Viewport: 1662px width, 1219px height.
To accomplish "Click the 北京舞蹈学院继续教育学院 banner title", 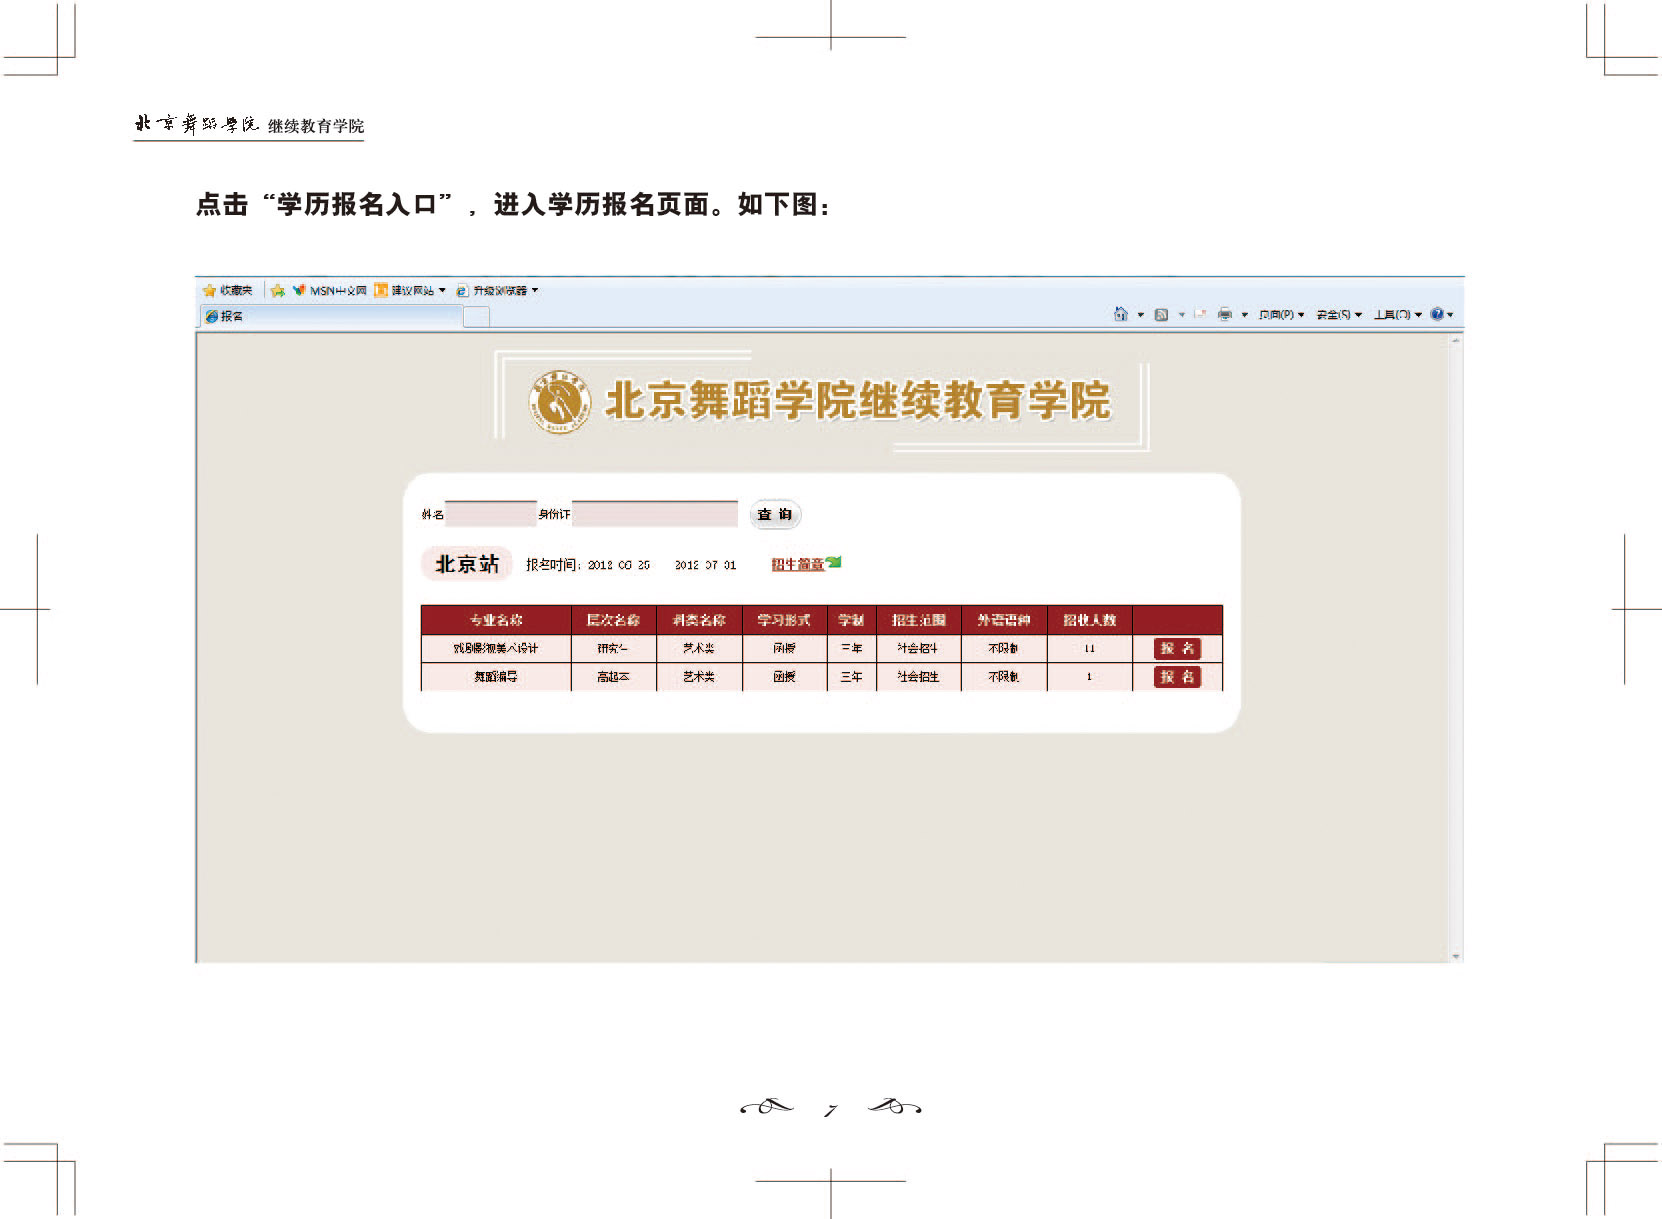I will tap(858, 401).
